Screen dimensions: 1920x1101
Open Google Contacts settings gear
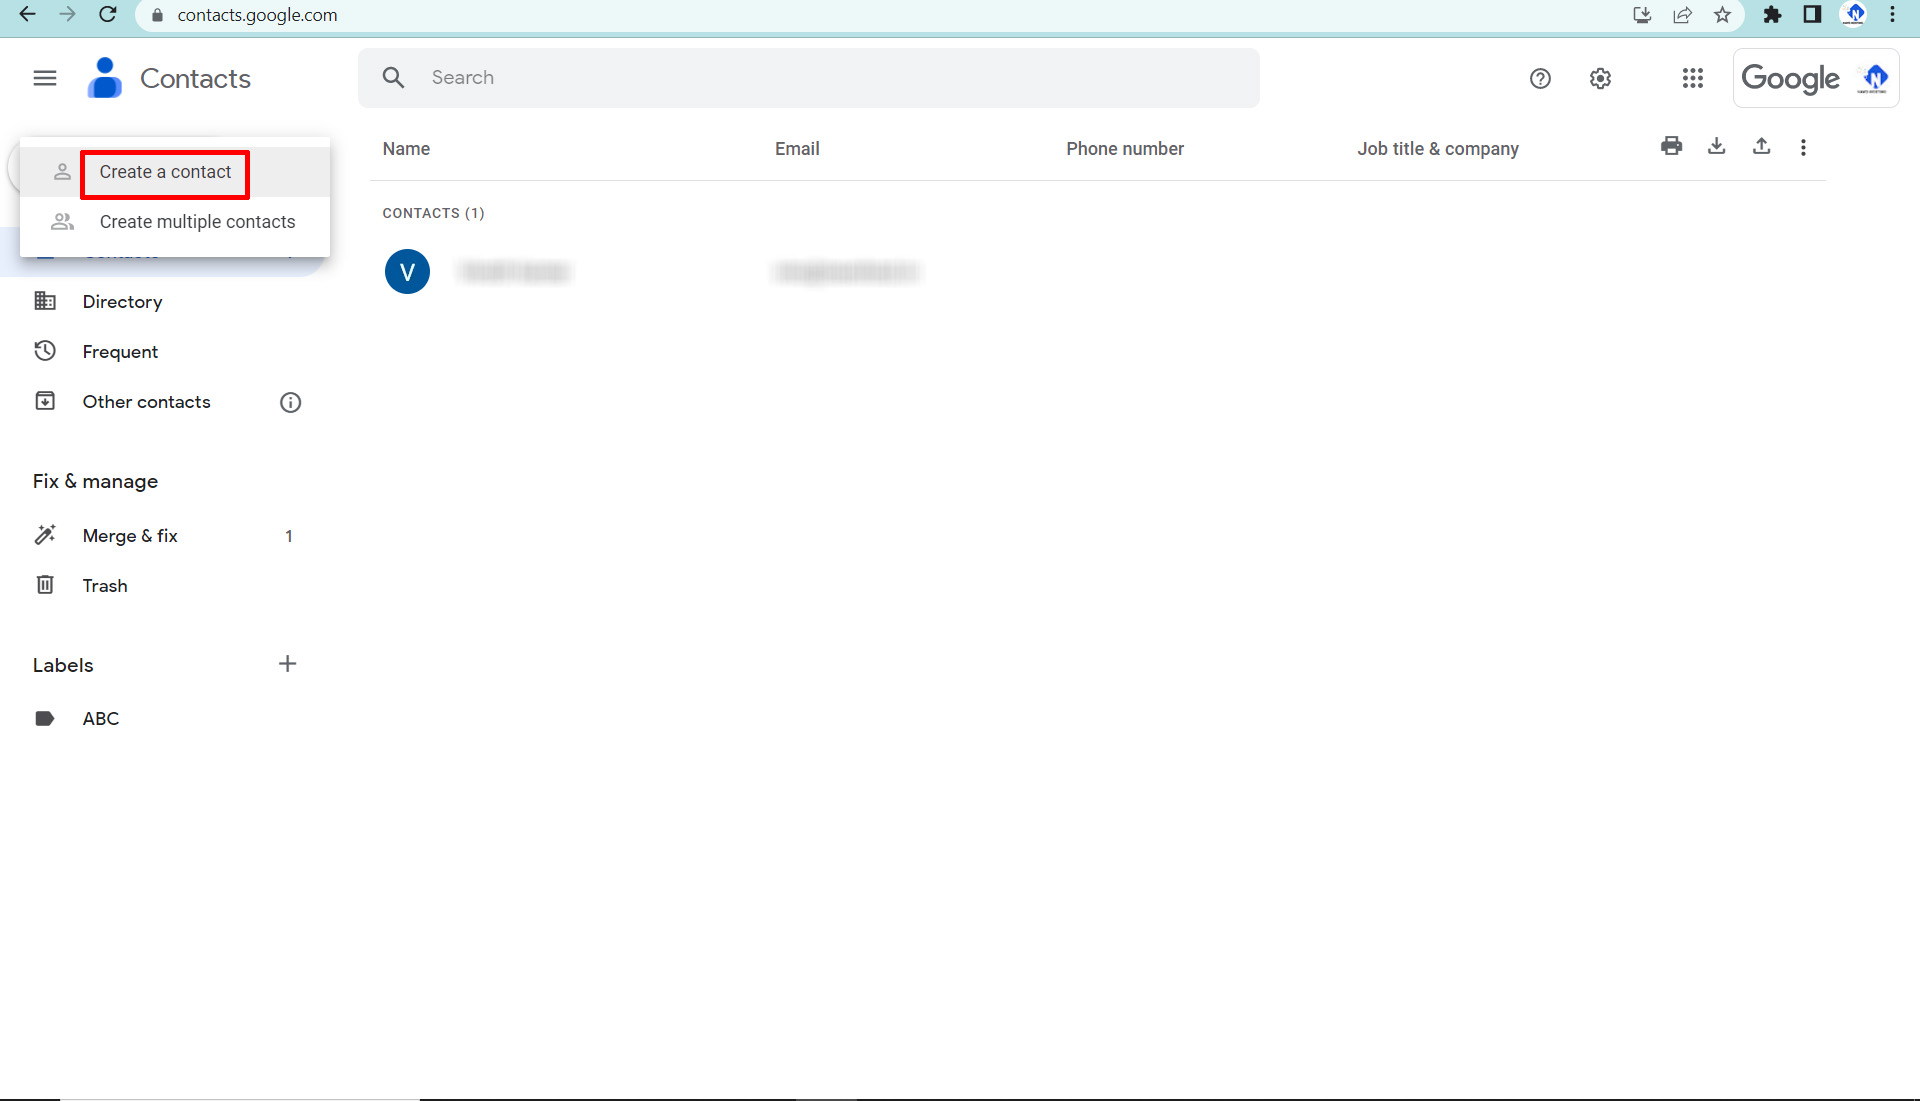(x=1599, y=78)
